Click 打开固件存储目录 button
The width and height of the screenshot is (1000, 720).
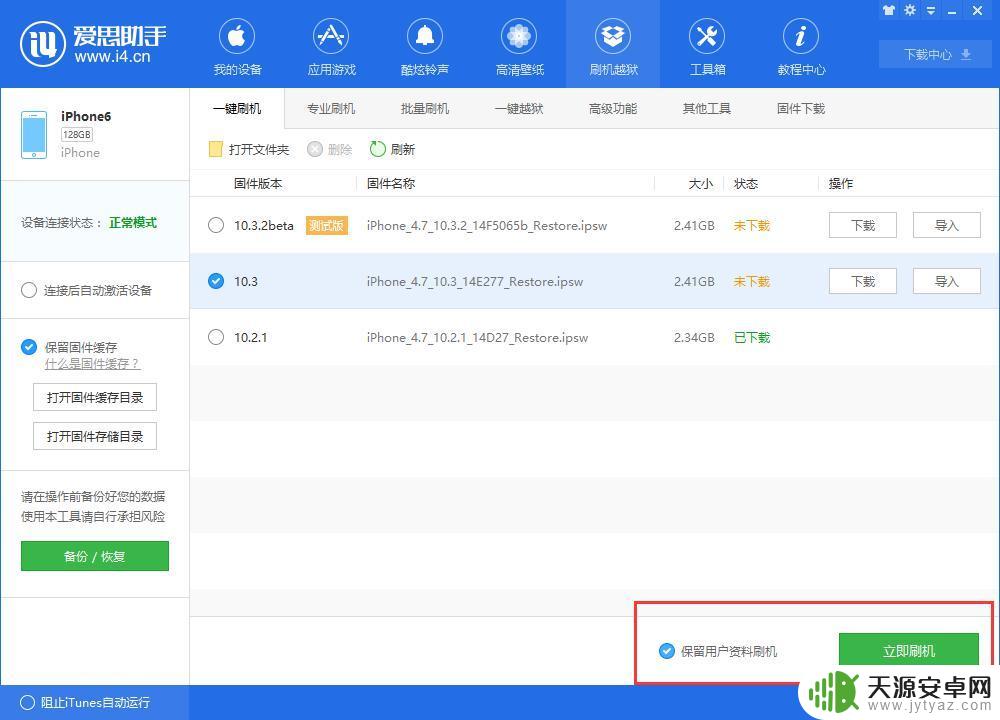pos(95,436)
